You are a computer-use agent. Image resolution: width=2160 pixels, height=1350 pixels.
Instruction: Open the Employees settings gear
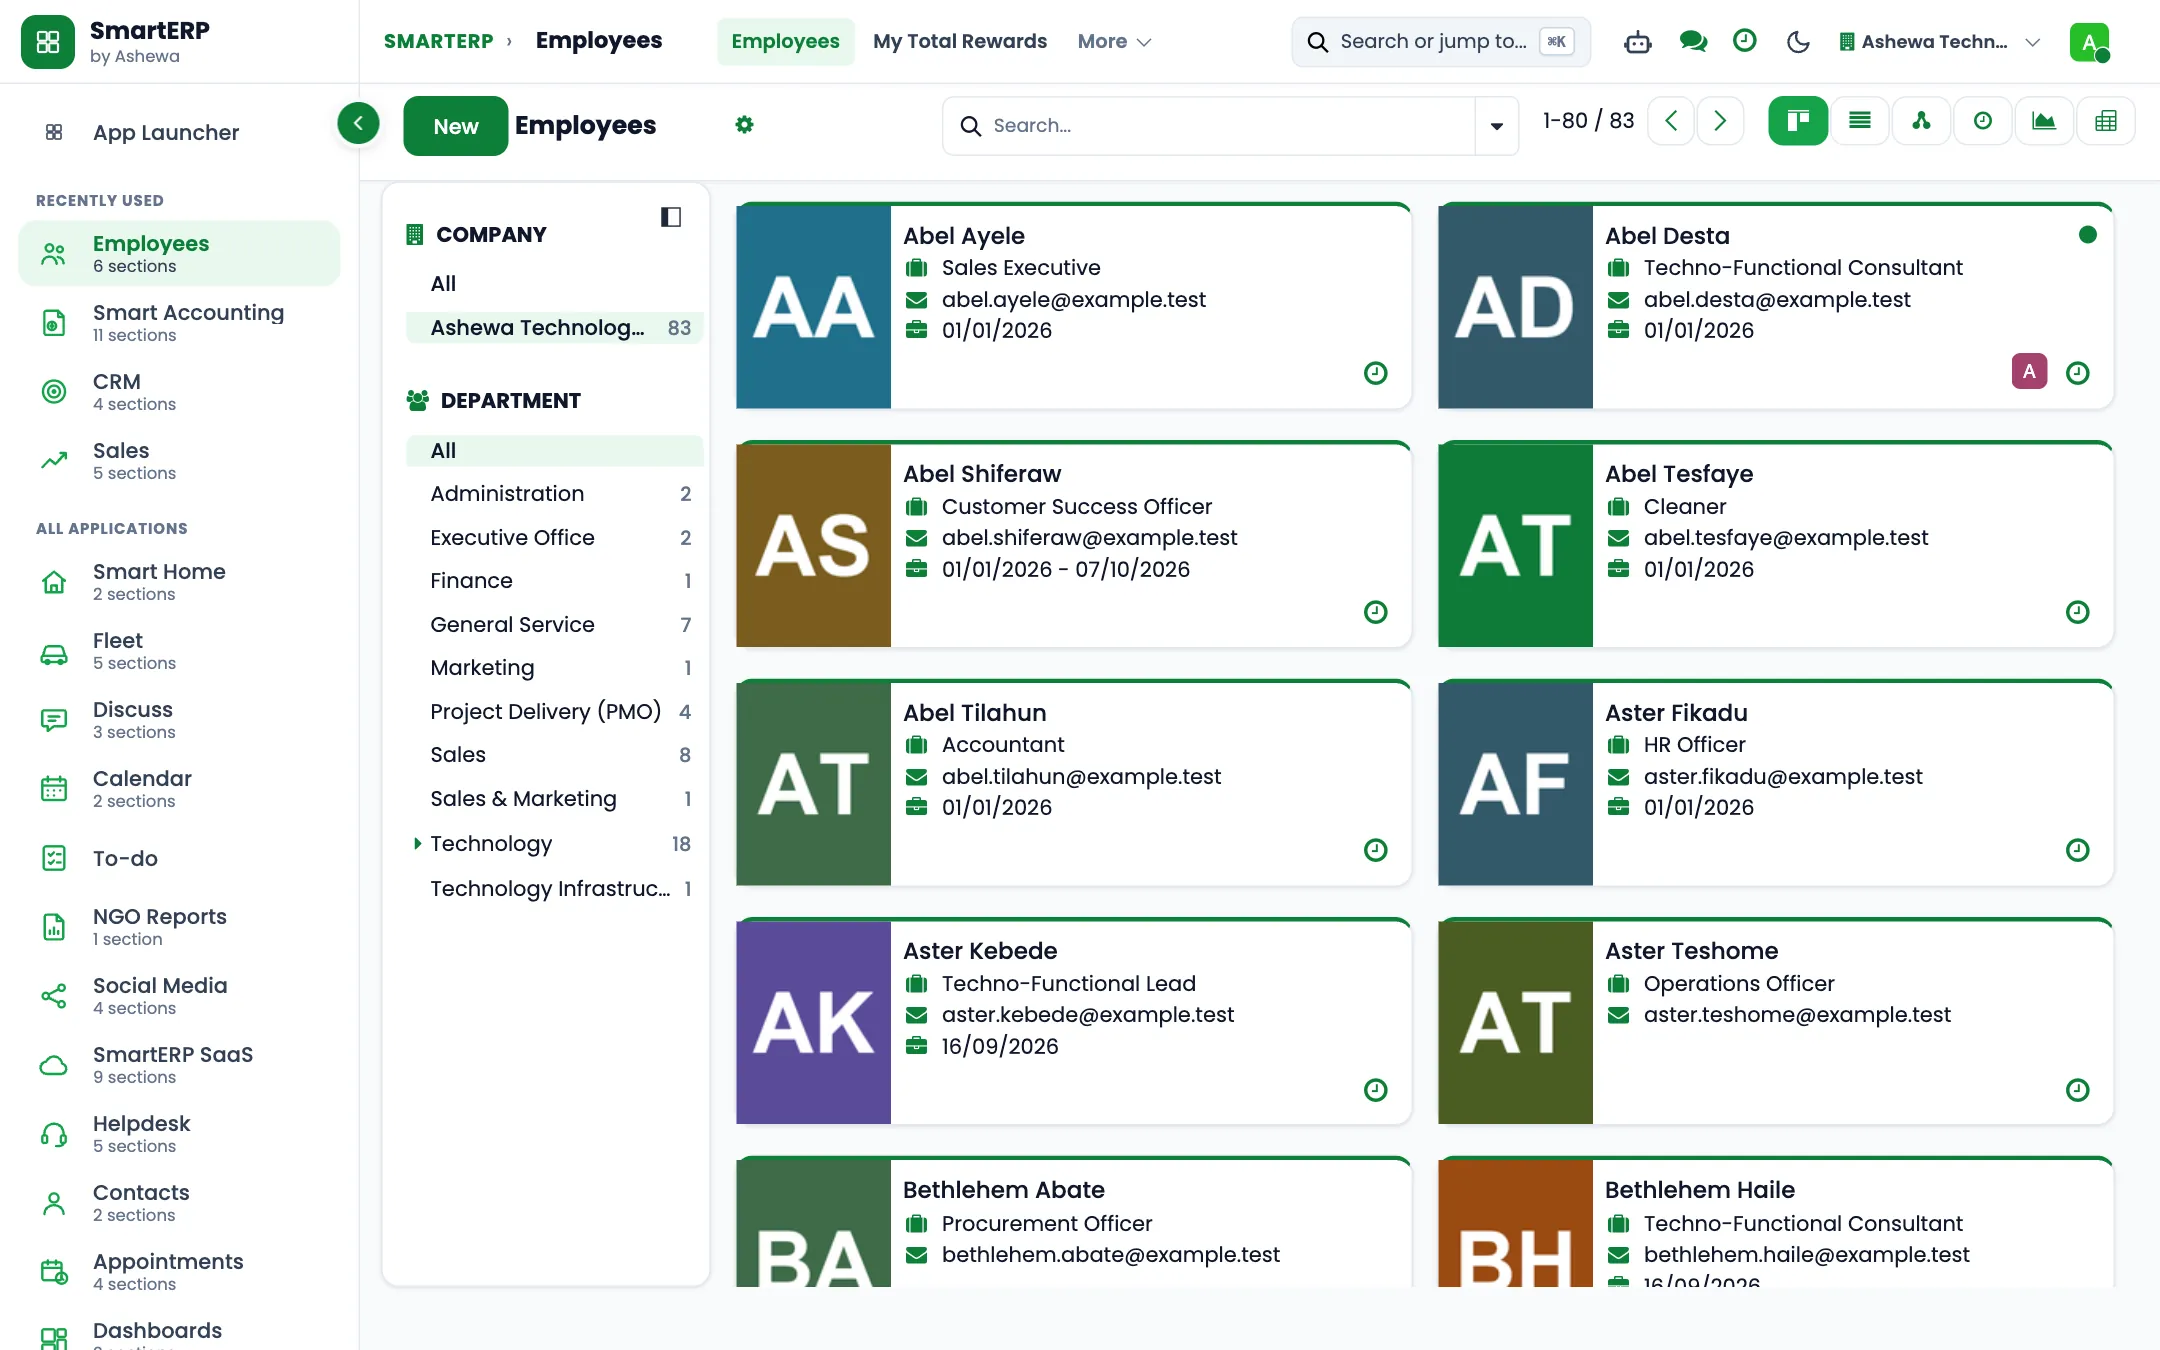(744, 125)
